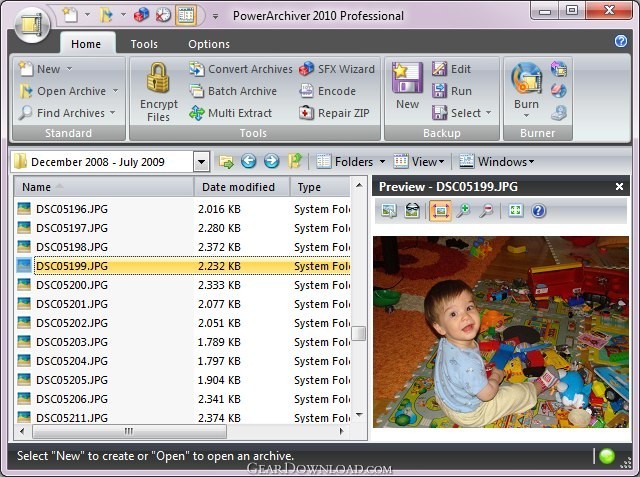The image size is (640, 477).
Task: Sort by the Name column header
Action: point(104,187)
